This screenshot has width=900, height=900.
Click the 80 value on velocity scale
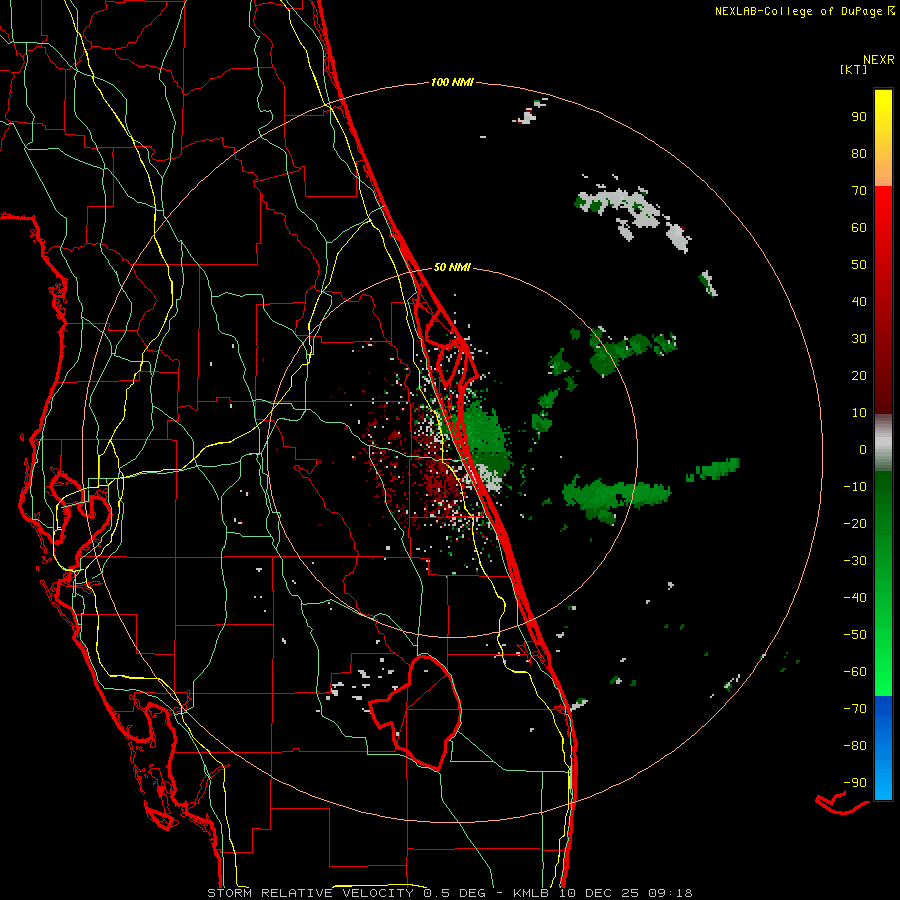pyautogui.click(x=859, y=154)
